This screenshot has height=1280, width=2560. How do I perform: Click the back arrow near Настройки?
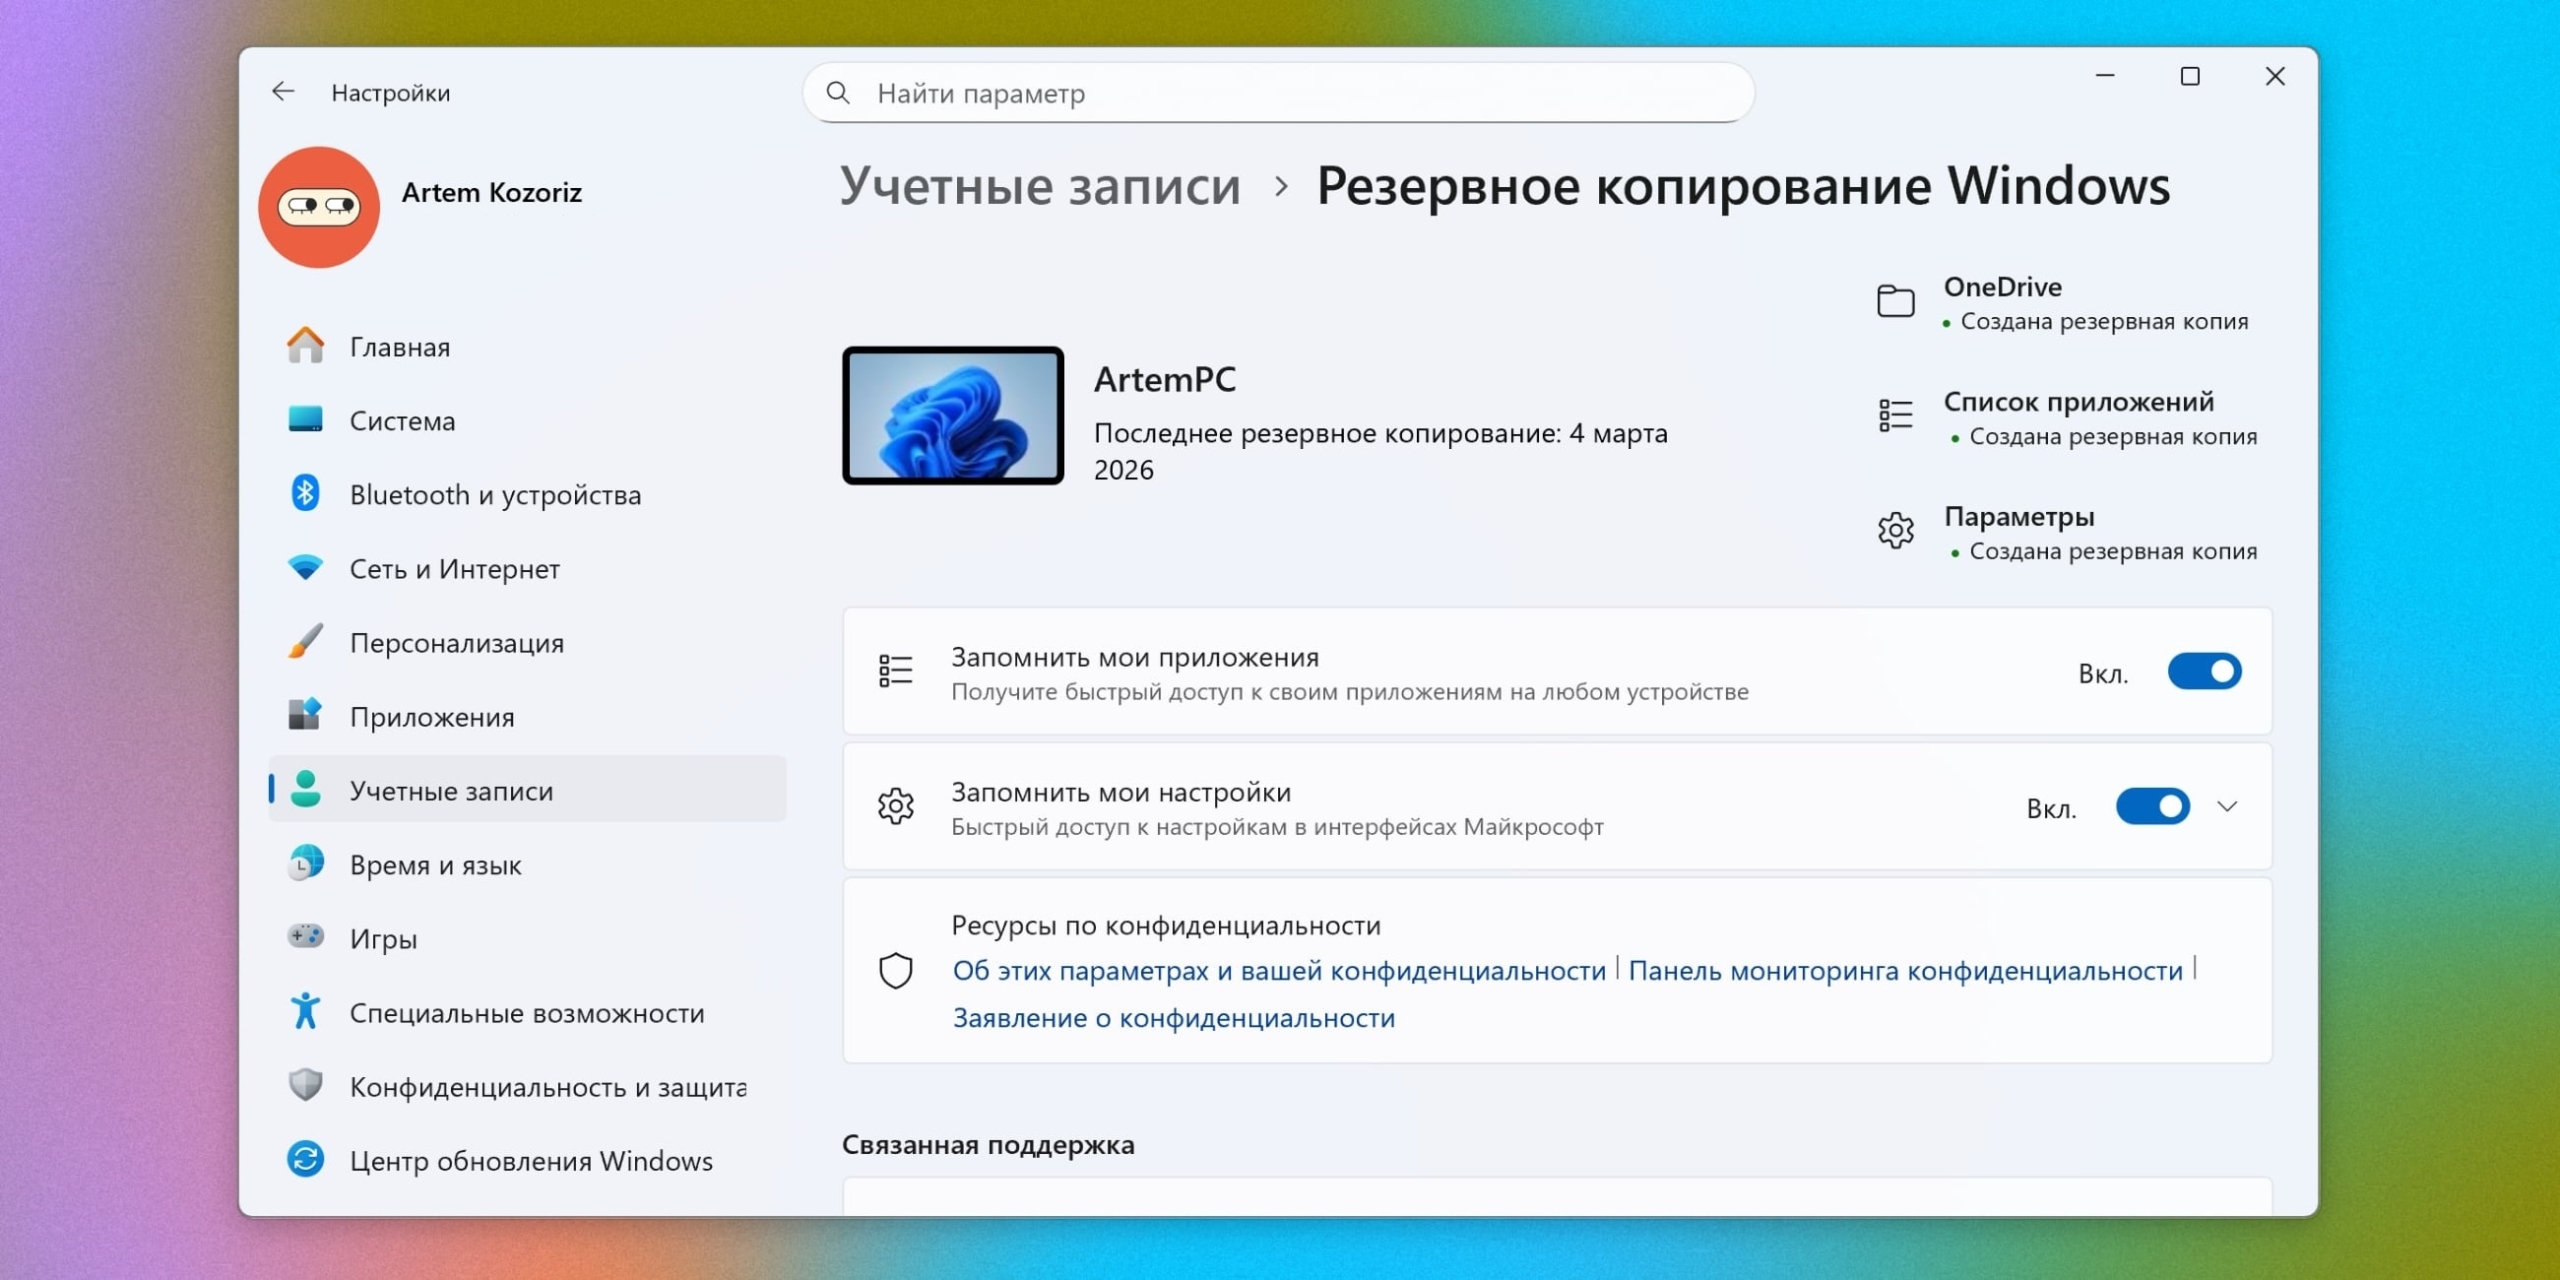283,91
